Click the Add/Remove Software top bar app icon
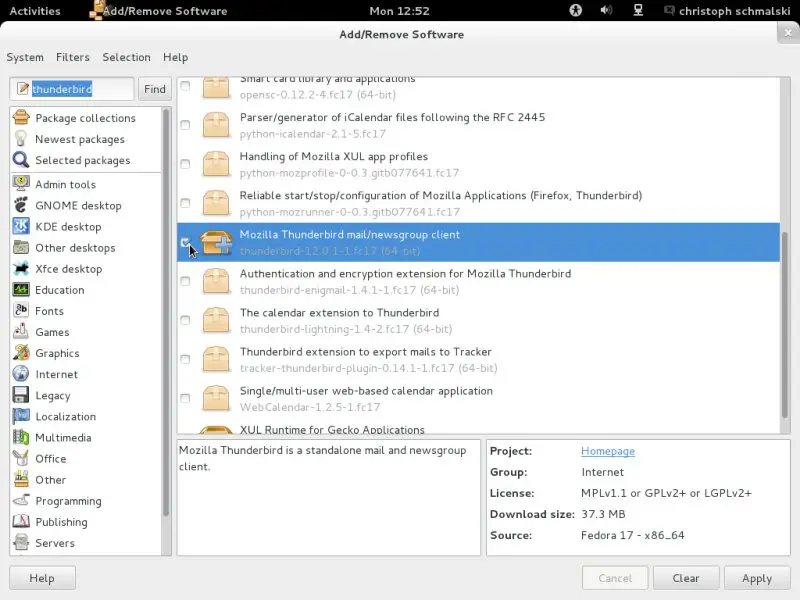Image resolution: width=800 pixels, height=600 pixels. coord(95,10)
